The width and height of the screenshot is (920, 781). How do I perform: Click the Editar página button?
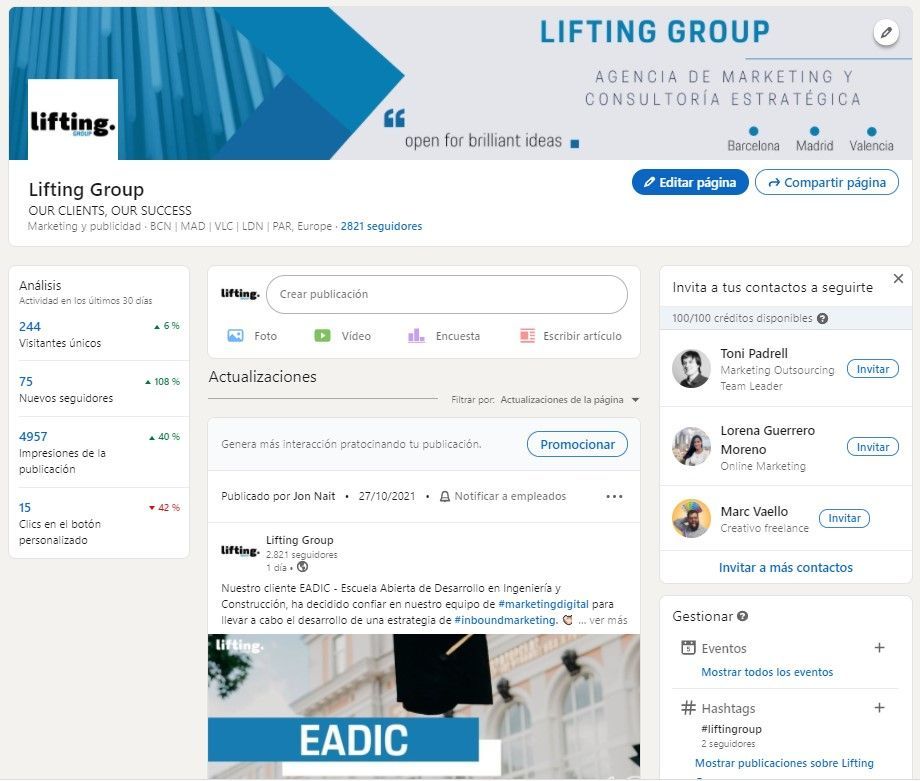coord(690,182)
